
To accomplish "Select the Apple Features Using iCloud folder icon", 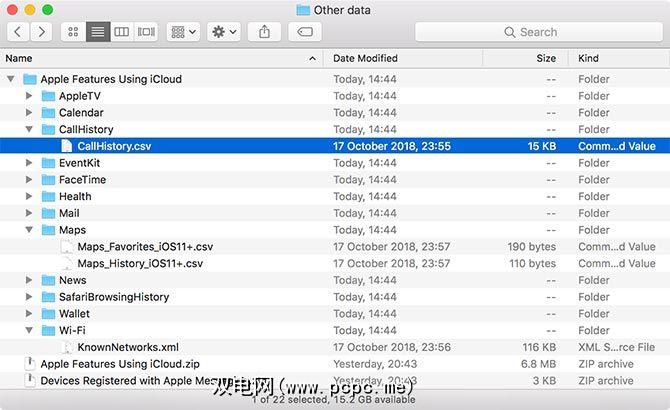I will [30, 79].
